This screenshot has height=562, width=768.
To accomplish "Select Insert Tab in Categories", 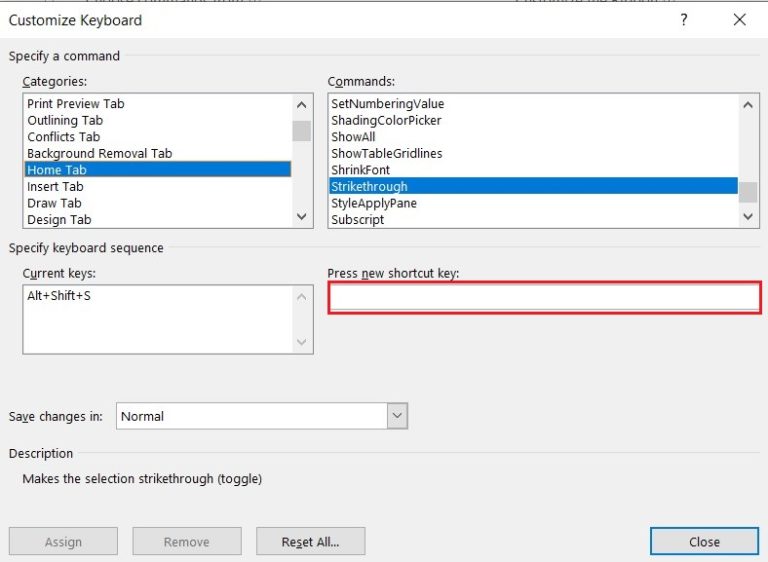I will [55, 187].
